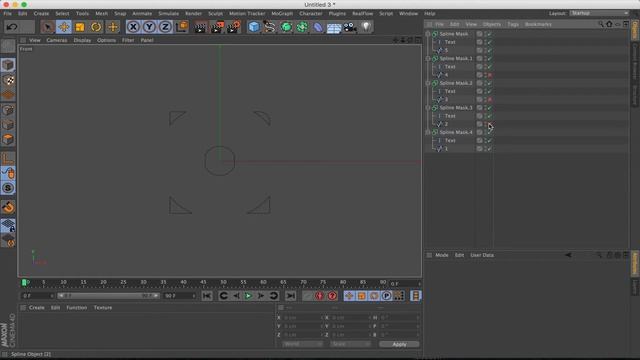The width and height of the screenshot is (640, 360).
Task: Activate the Rotate tool
Action: [96, 27]
